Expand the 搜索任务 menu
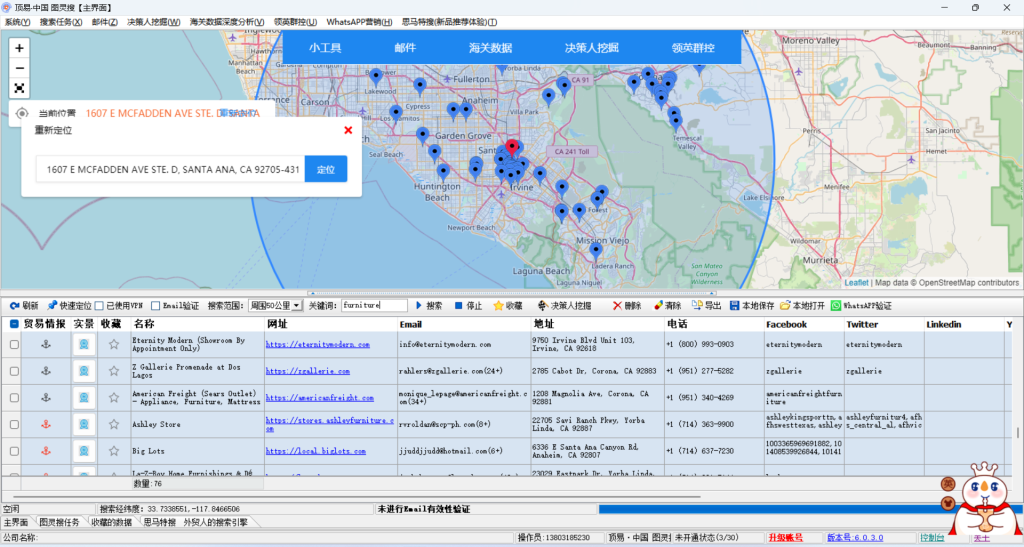 pyautogui.click(x=62, y=22)
